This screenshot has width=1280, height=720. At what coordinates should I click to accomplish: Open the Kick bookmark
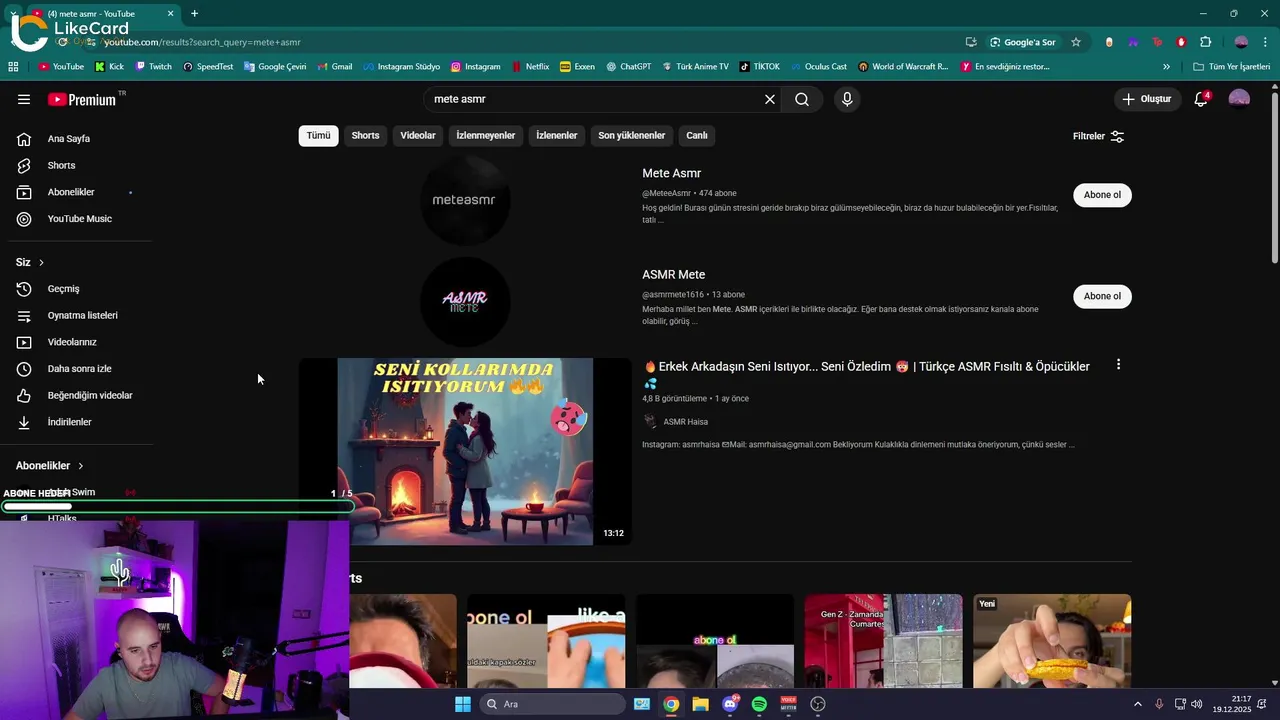point(110,67)
